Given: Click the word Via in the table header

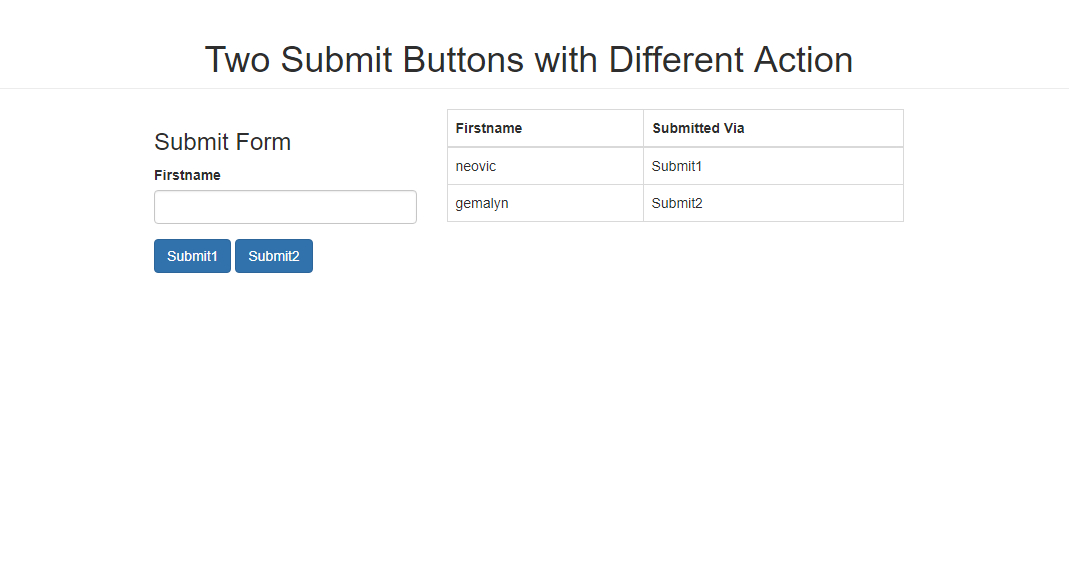Looking at the screenshot, I should [734, 128].
